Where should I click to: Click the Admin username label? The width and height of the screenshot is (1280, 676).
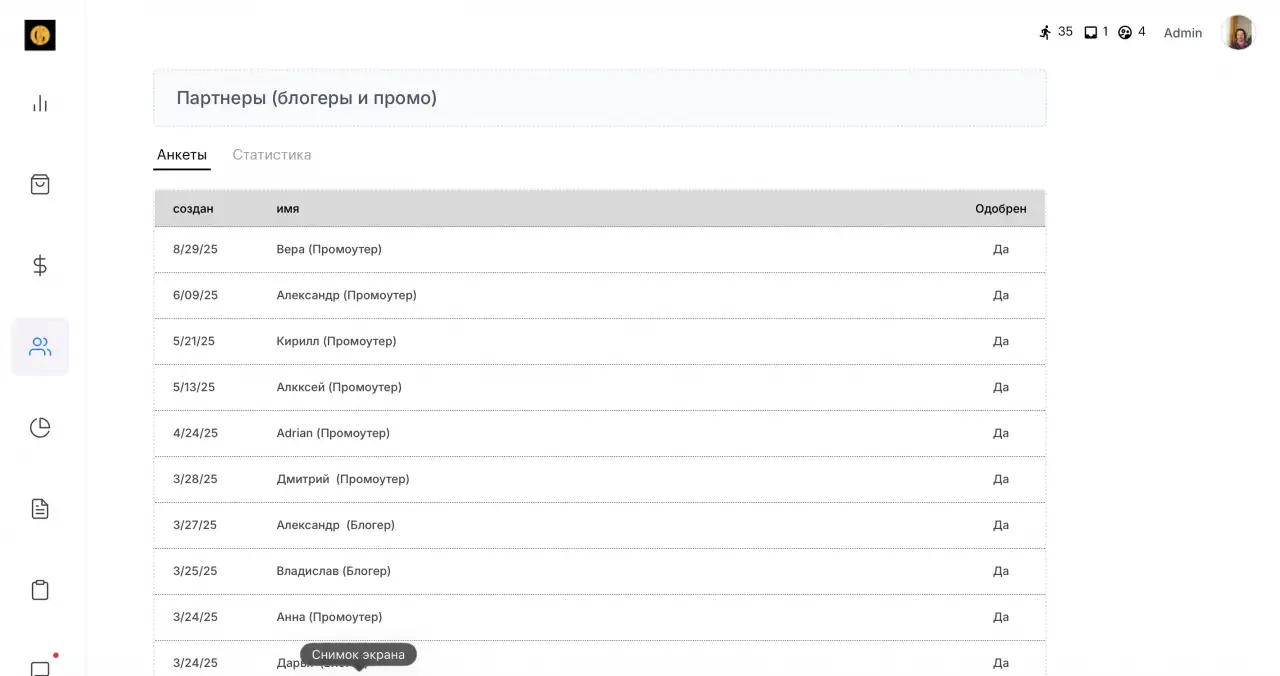[x=1183, y=33]
